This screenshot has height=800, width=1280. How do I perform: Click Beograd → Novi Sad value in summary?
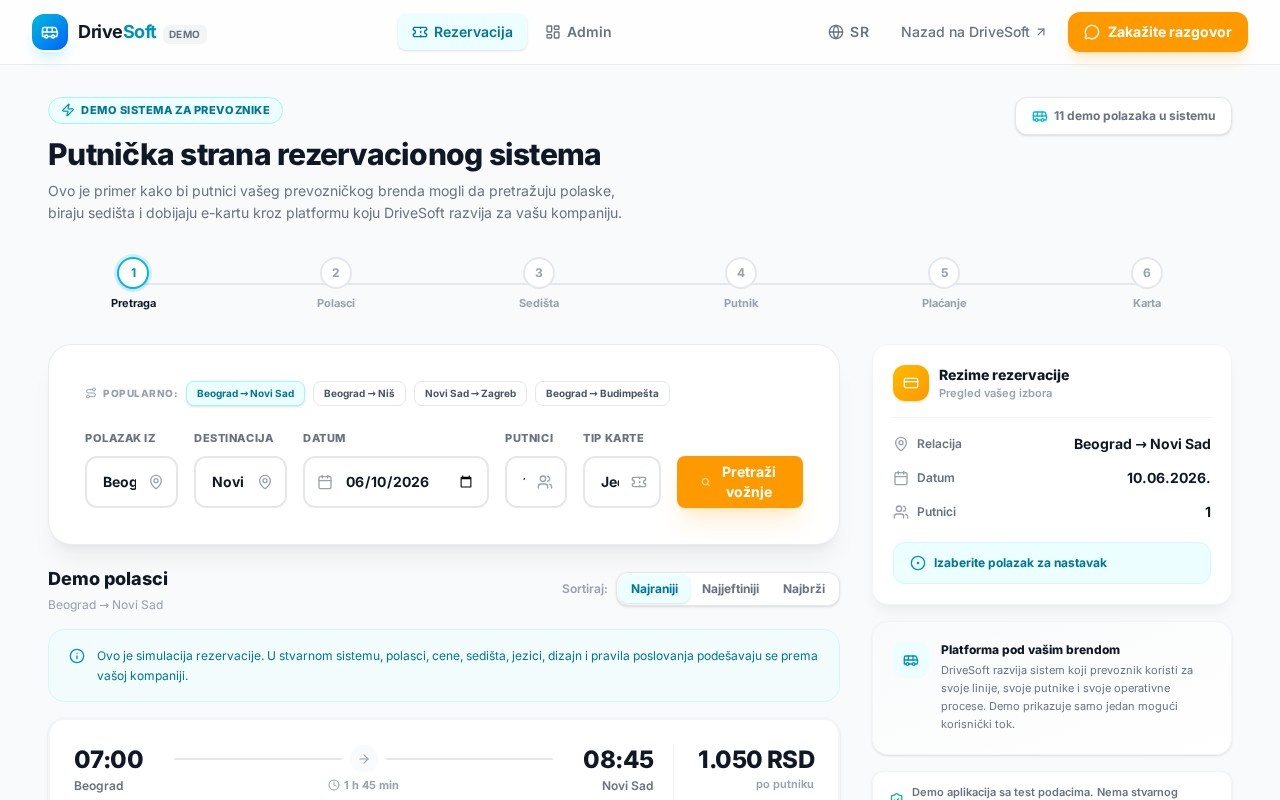tap(1142, 444)
